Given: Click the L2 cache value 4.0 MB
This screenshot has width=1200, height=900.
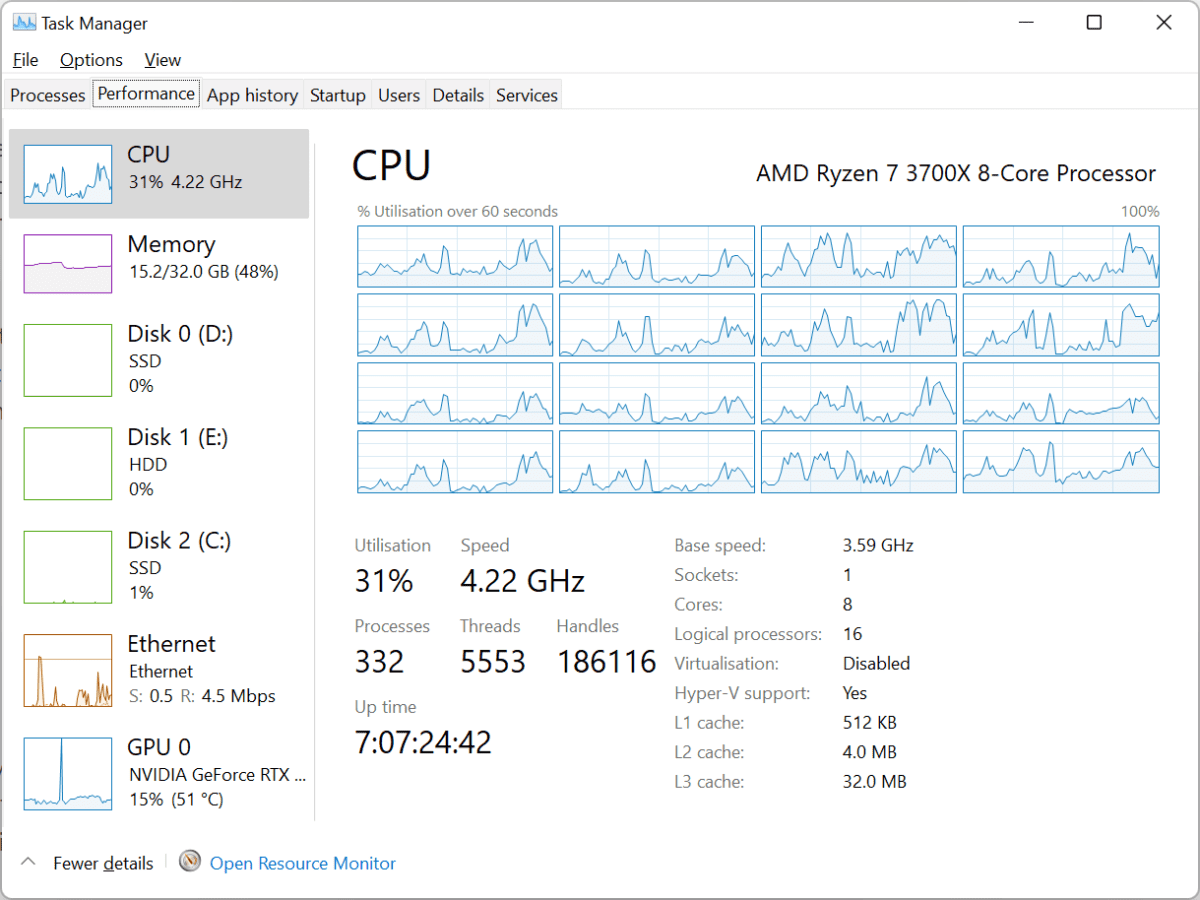Looking at the screenshot, I should [x=869, y=752].
